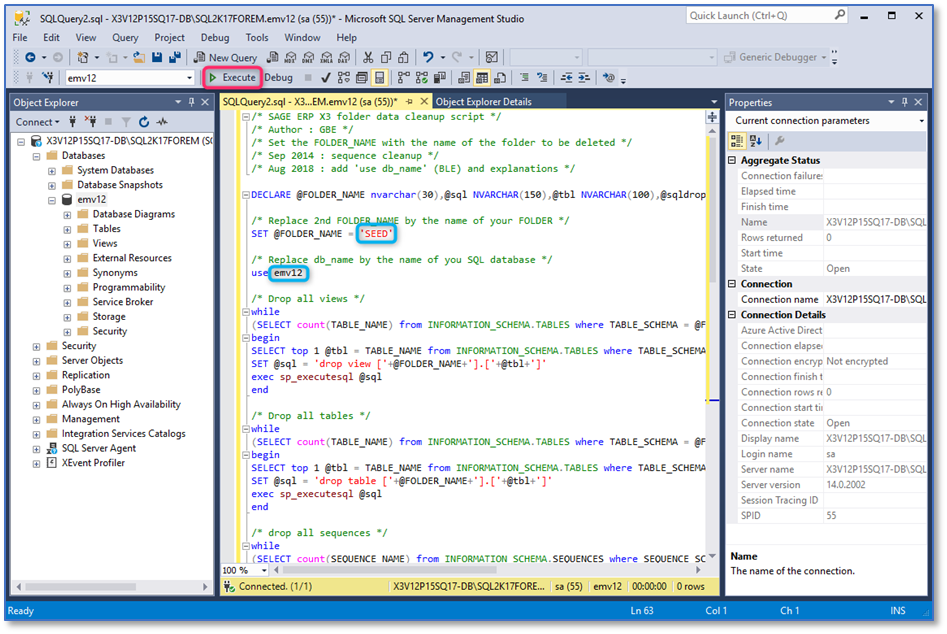Collapse the emv12 database node
Viewport: 947px width, 634px height.
pos(52,200)
